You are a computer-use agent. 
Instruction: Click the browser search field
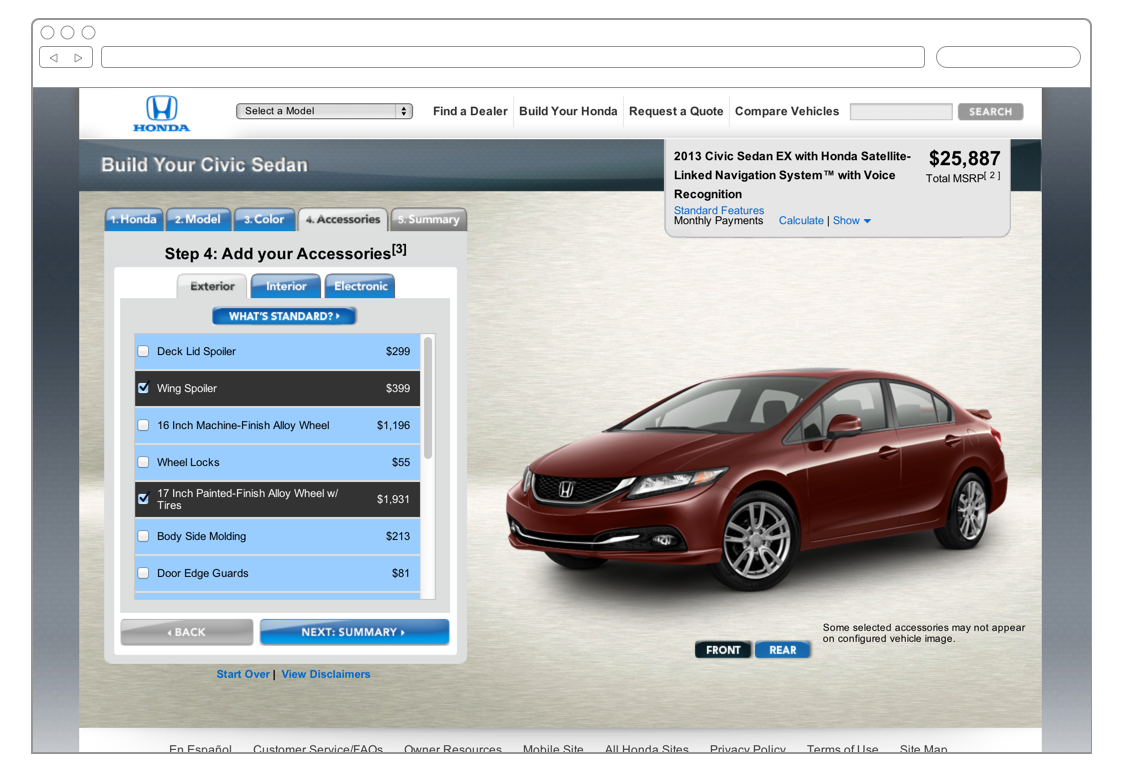pos(1008,57)
